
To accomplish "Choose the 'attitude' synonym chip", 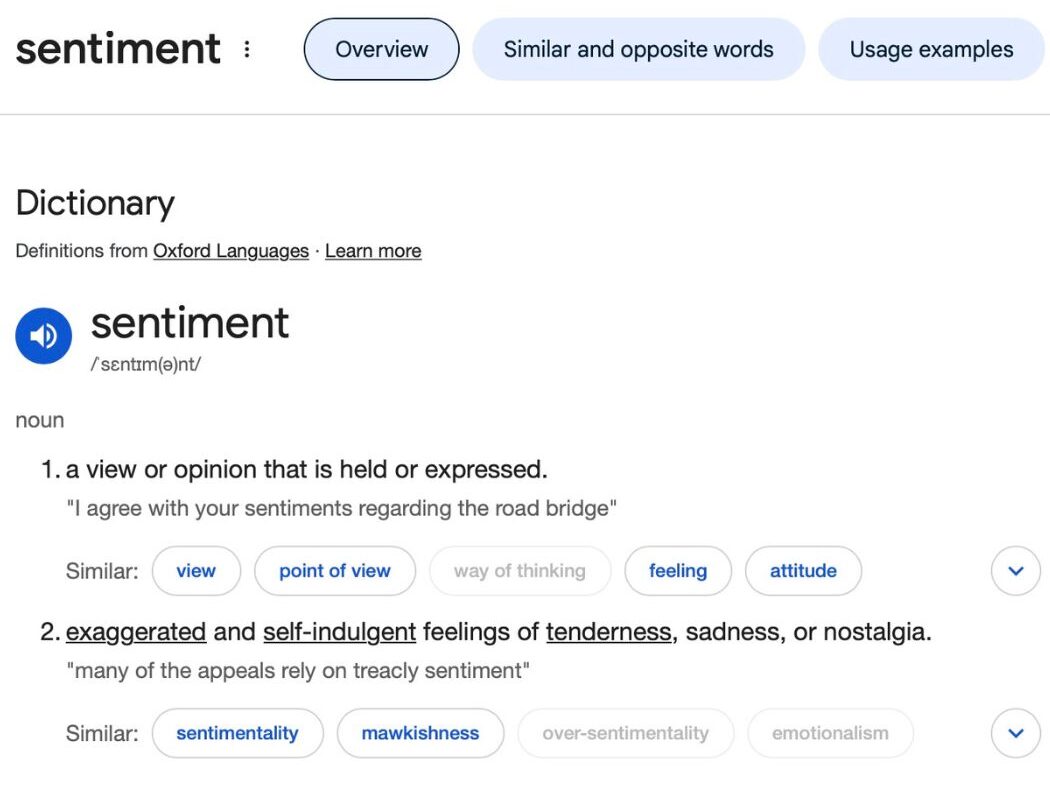I will [x=803, y=571].
